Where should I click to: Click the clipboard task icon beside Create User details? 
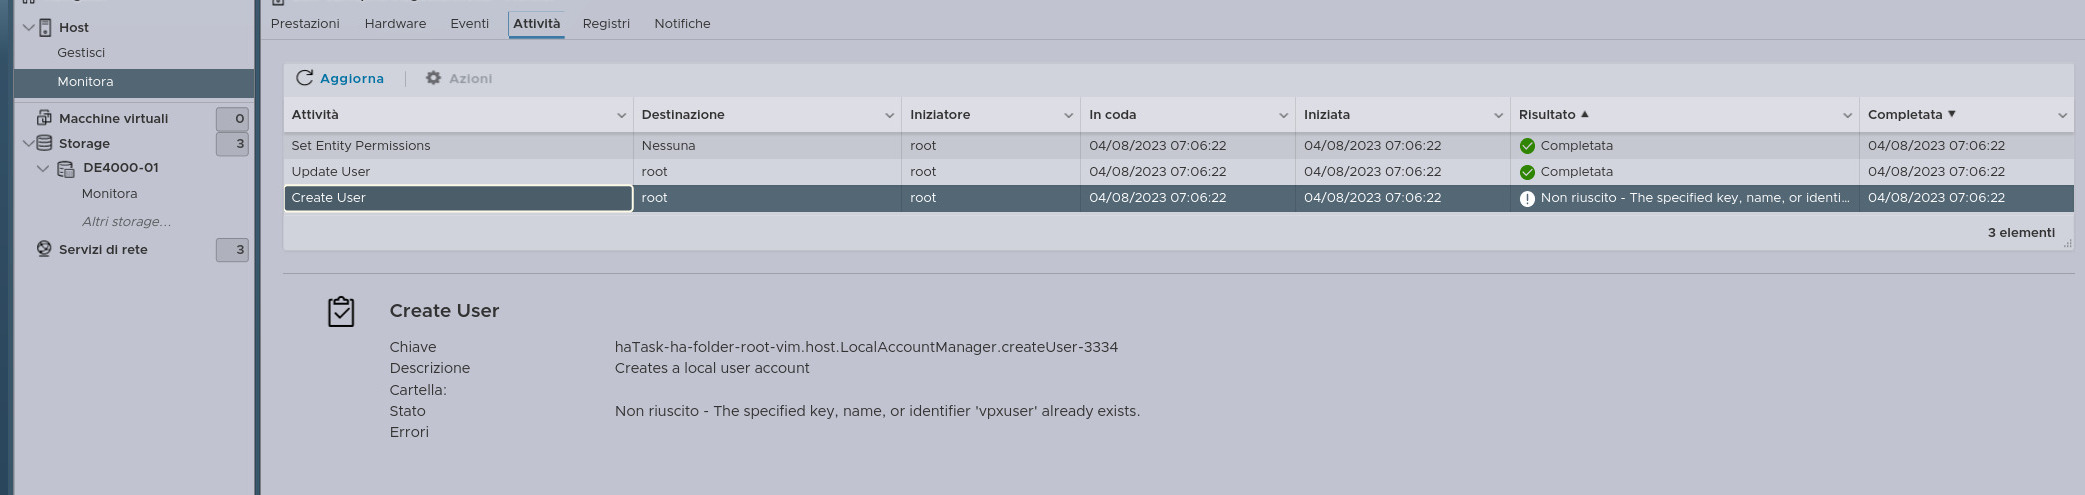pos(341,312)
